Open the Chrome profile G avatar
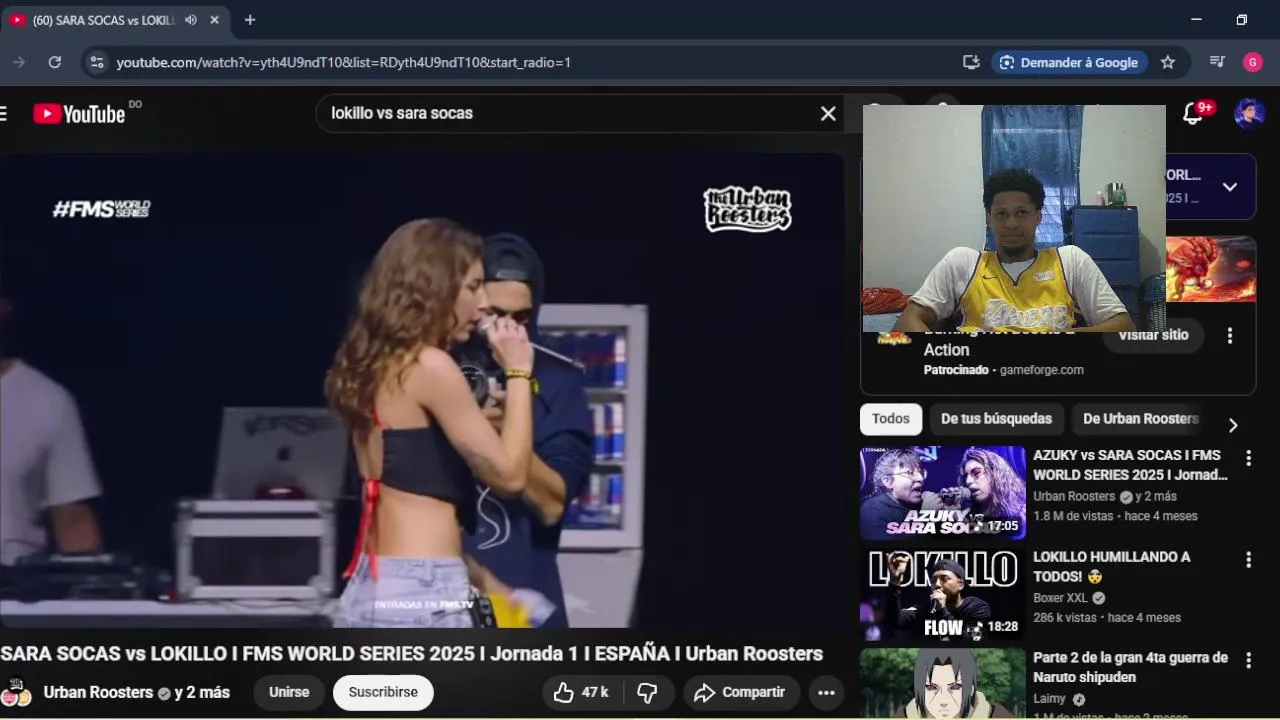1280x720 pixels. click(x=1253, y=62)
